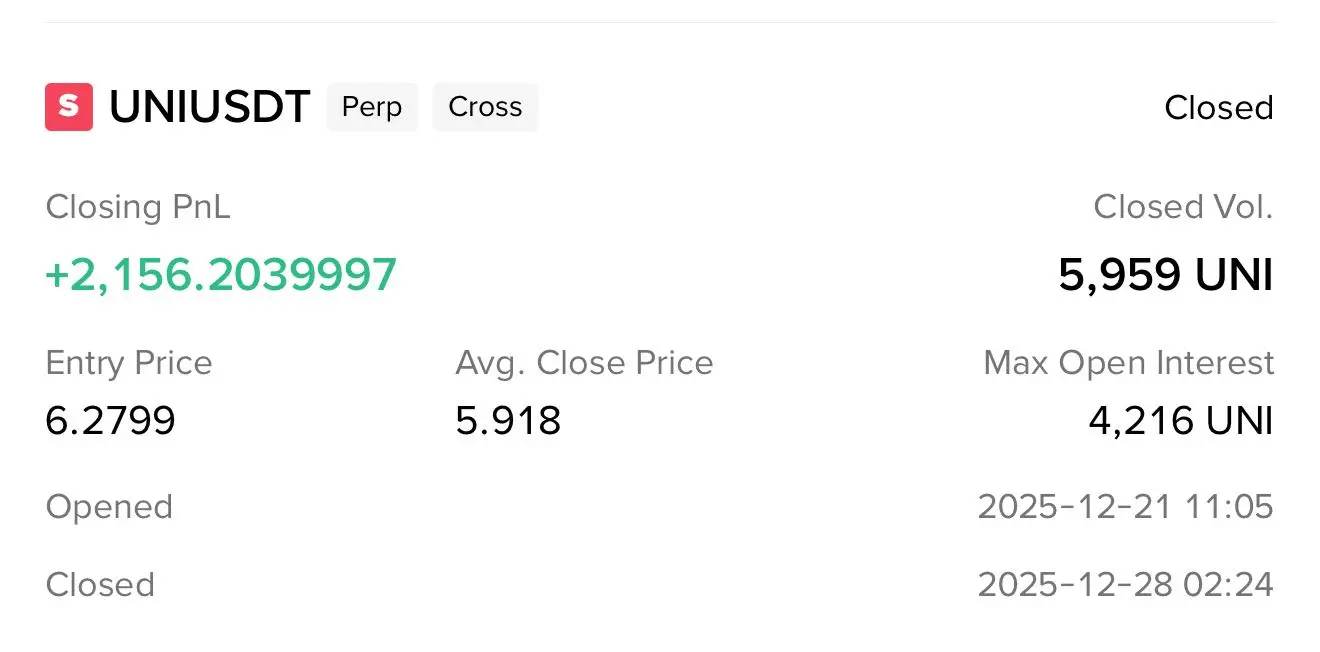Image resolution: width=1320 pixels, height=652 pixels.
Task: Click the Closed row label at bottom
Action: tap(100, 585)
